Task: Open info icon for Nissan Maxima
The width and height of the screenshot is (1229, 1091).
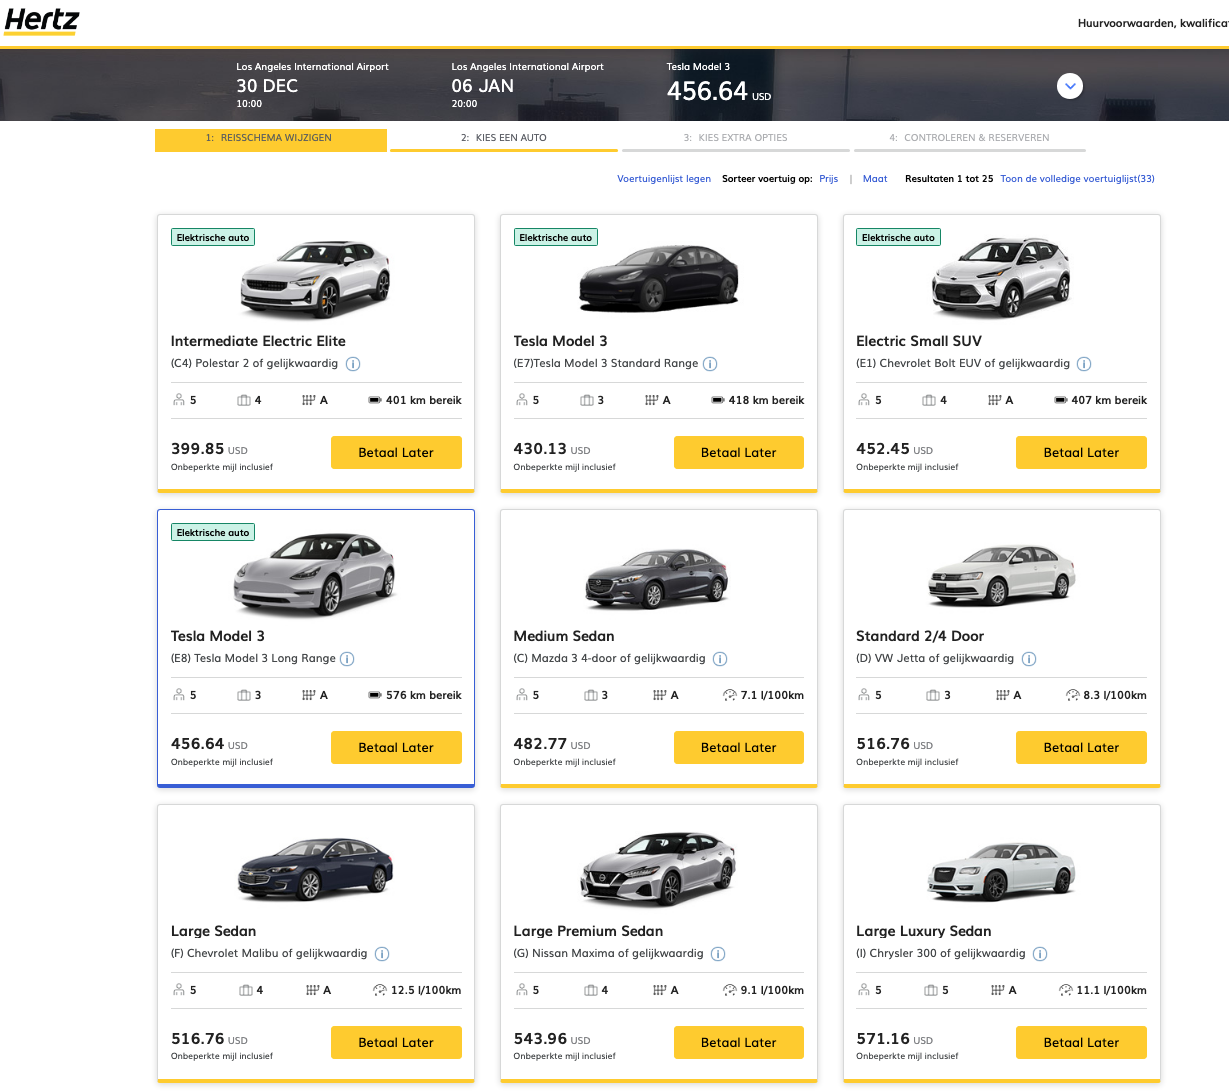Action: (718, 954)
